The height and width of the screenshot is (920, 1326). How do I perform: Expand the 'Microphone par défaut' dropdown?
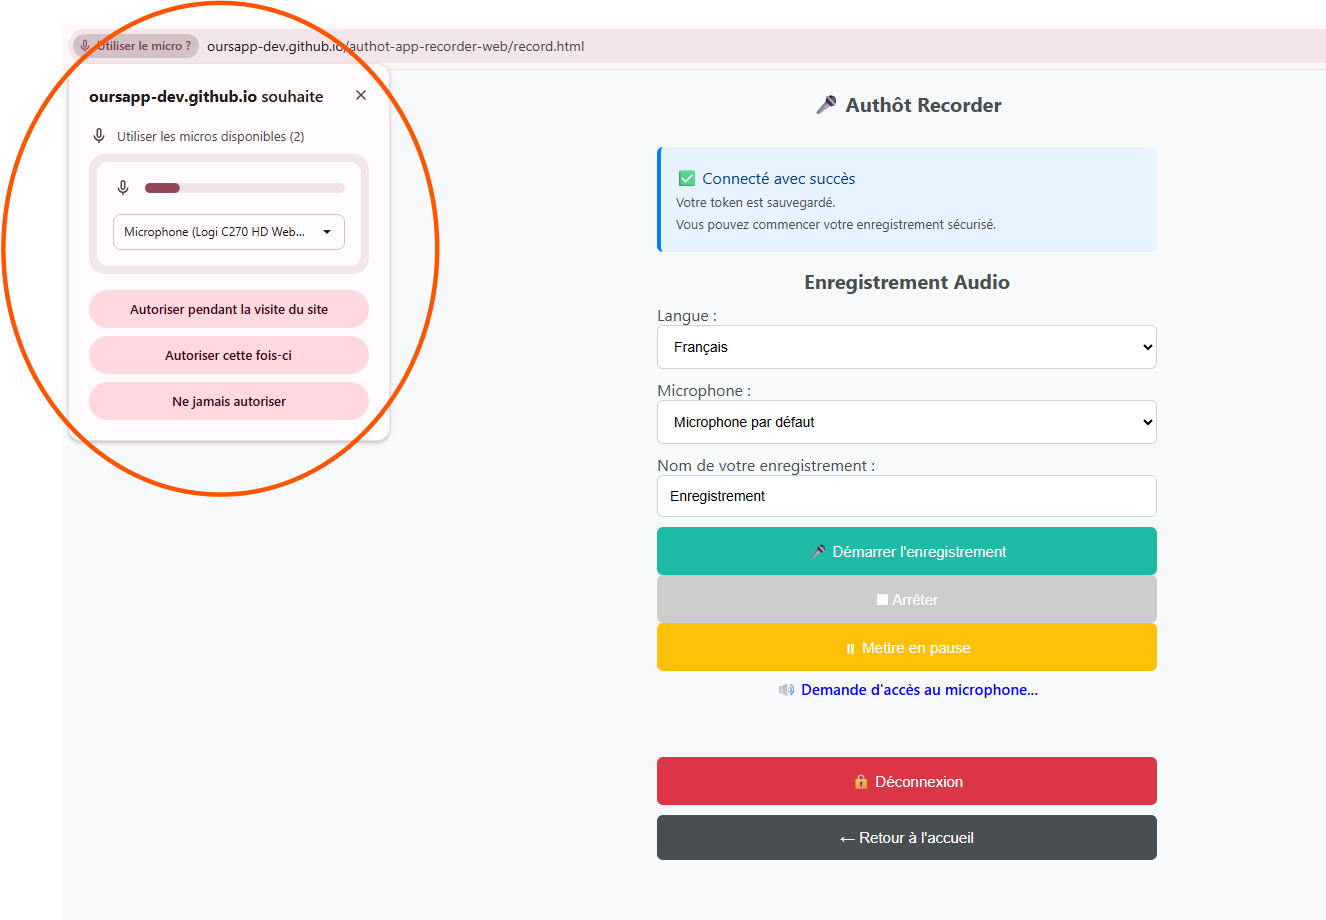[907, 422]
